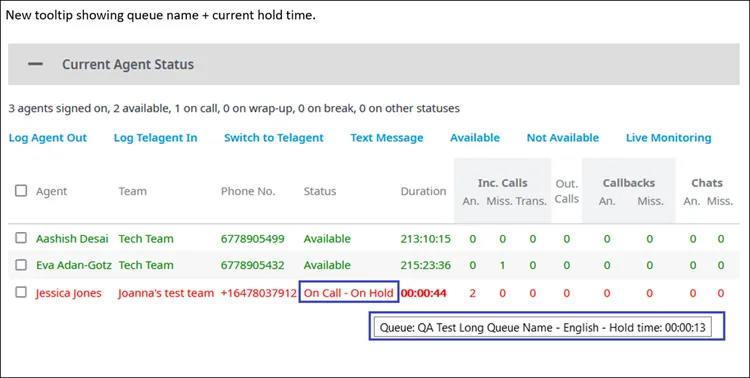Click phone number +16478037912
This screenshot has width=750, height=378.
(x=258, y=293)
